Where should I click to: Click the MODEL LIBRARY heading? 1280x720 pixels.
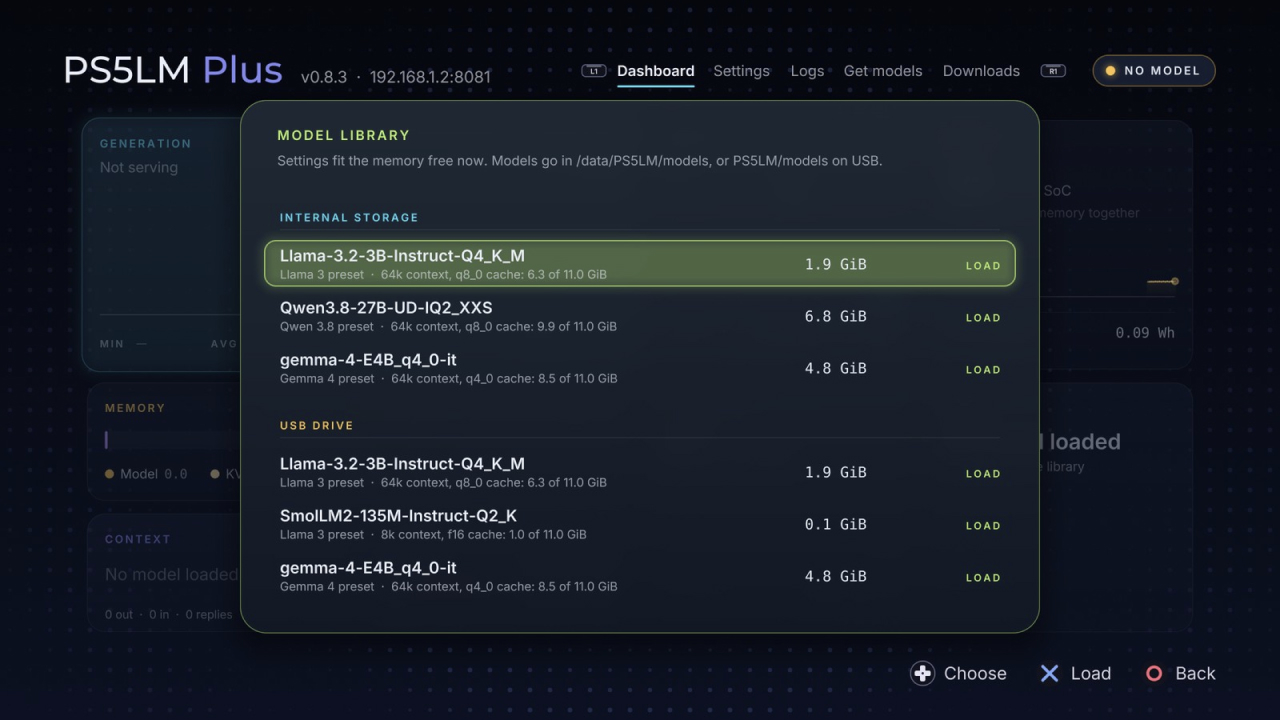coord(343,135)
